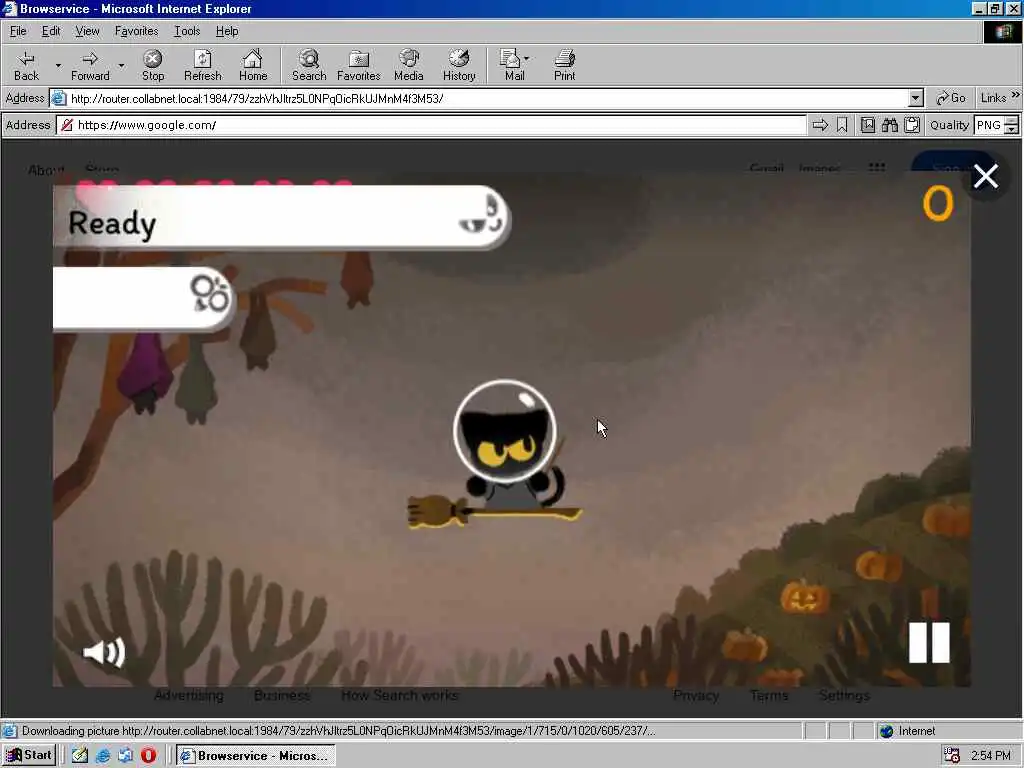Click the black cat on the broomstick
The image size is (1024, 768).
pos(504,454)
